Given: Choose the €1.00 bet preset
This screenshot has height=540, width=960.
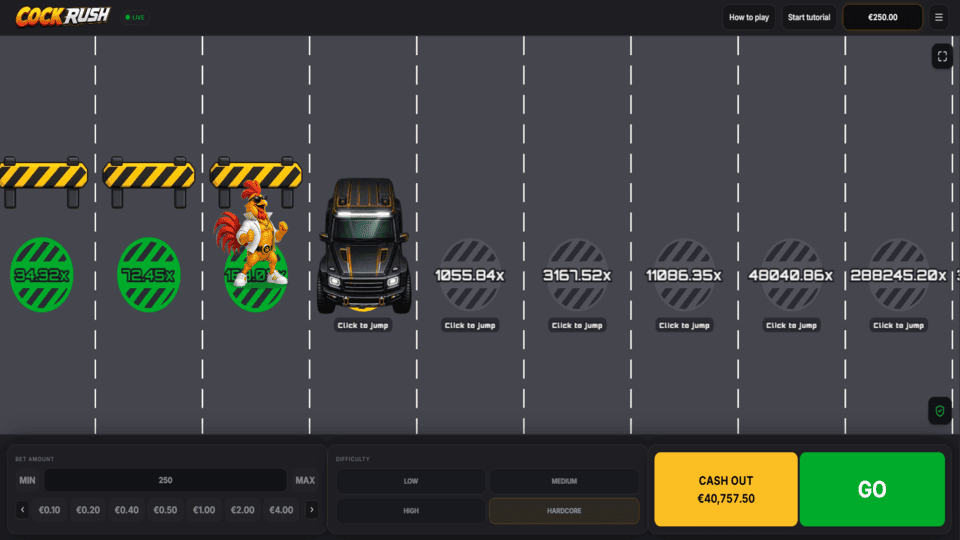Looking at the screenshot, I should (x=204, y=509).
